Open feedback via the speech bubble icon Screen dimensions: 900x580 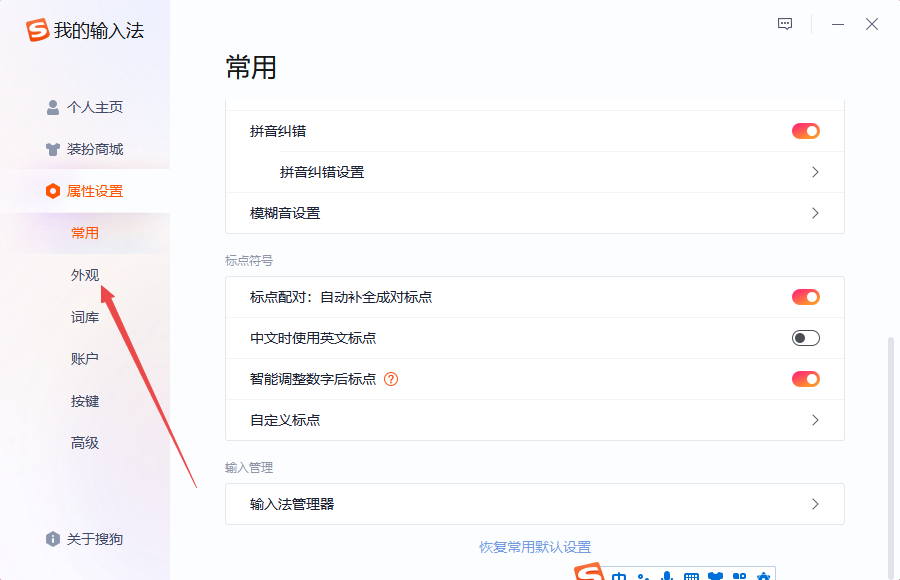pos(784,23)
